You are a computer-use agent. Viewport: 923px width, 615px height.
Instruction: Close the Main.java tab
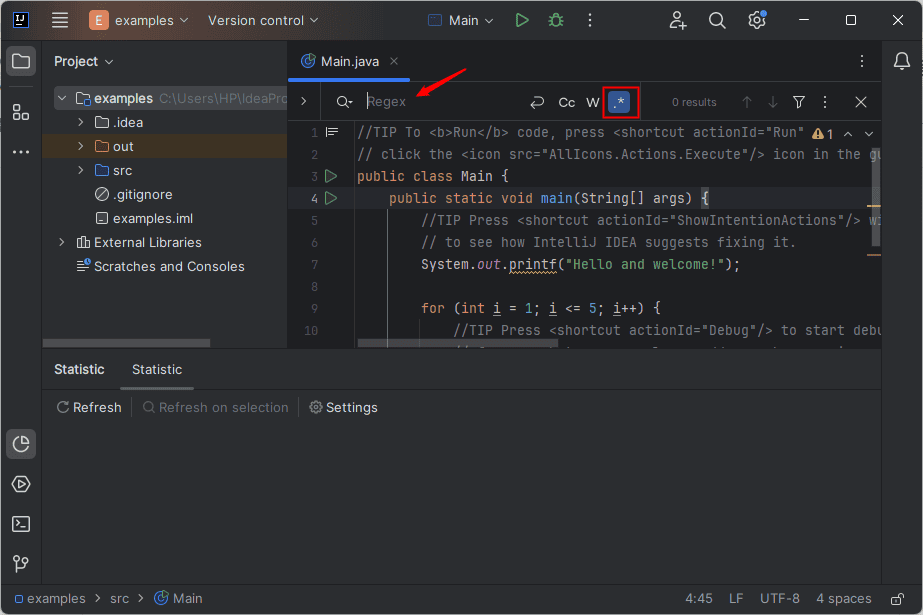click(x=394, y=61)
